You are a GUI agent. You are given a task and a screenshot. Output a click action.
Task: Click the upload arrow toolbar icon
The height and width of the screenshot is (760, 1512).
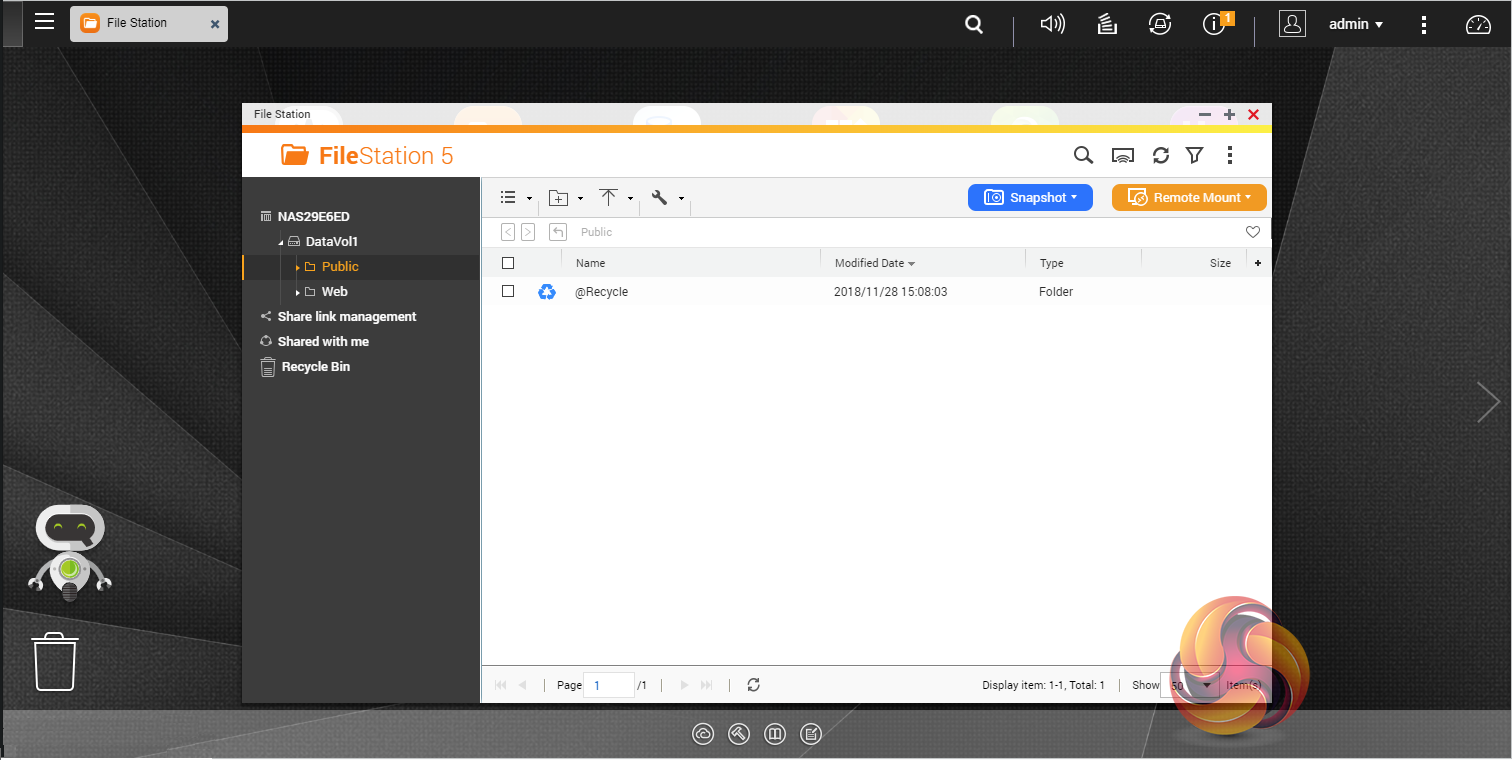pos(608,198)
